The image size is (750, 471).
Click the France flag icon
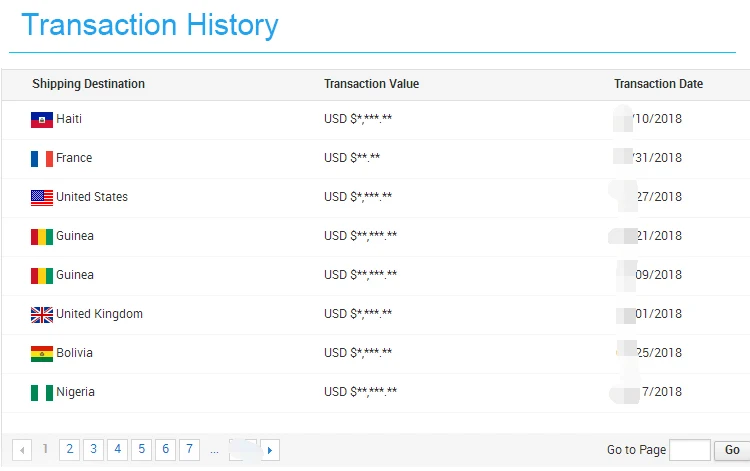click(41, 159)
